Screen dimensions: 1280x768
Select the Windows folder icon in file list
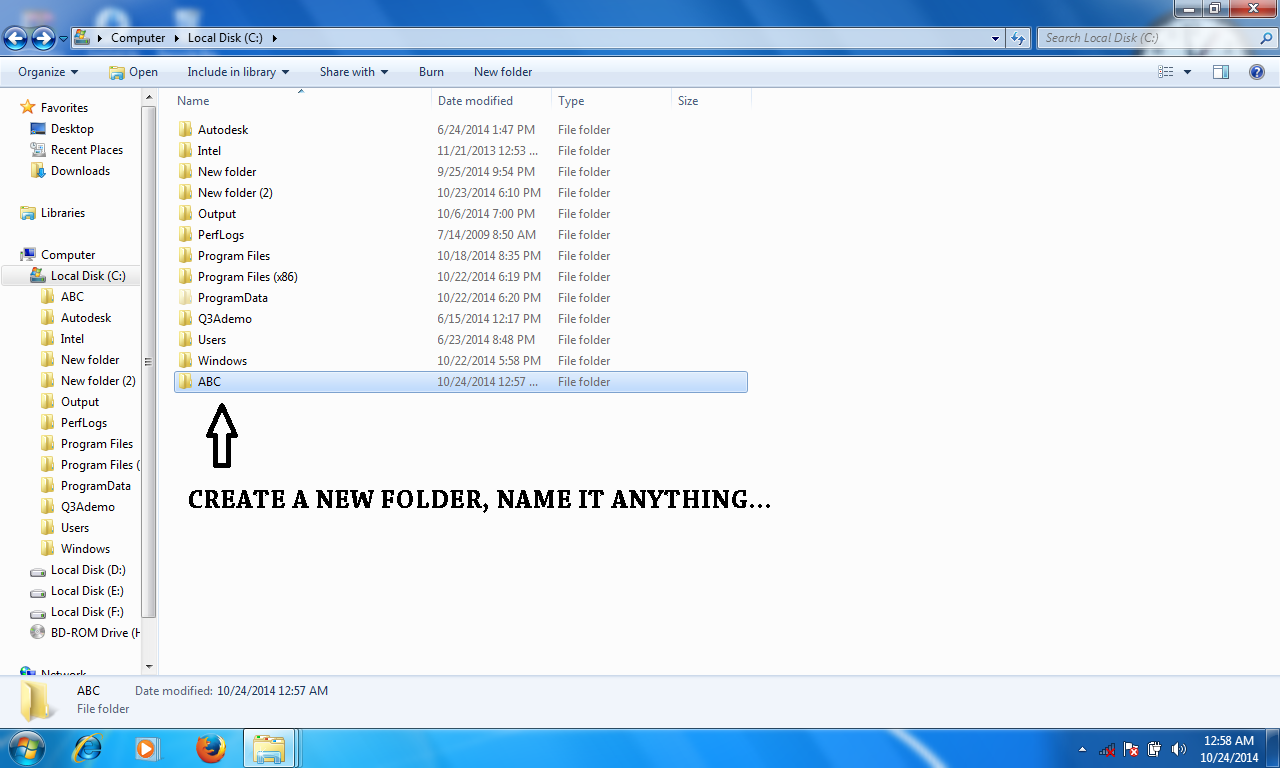185,361
